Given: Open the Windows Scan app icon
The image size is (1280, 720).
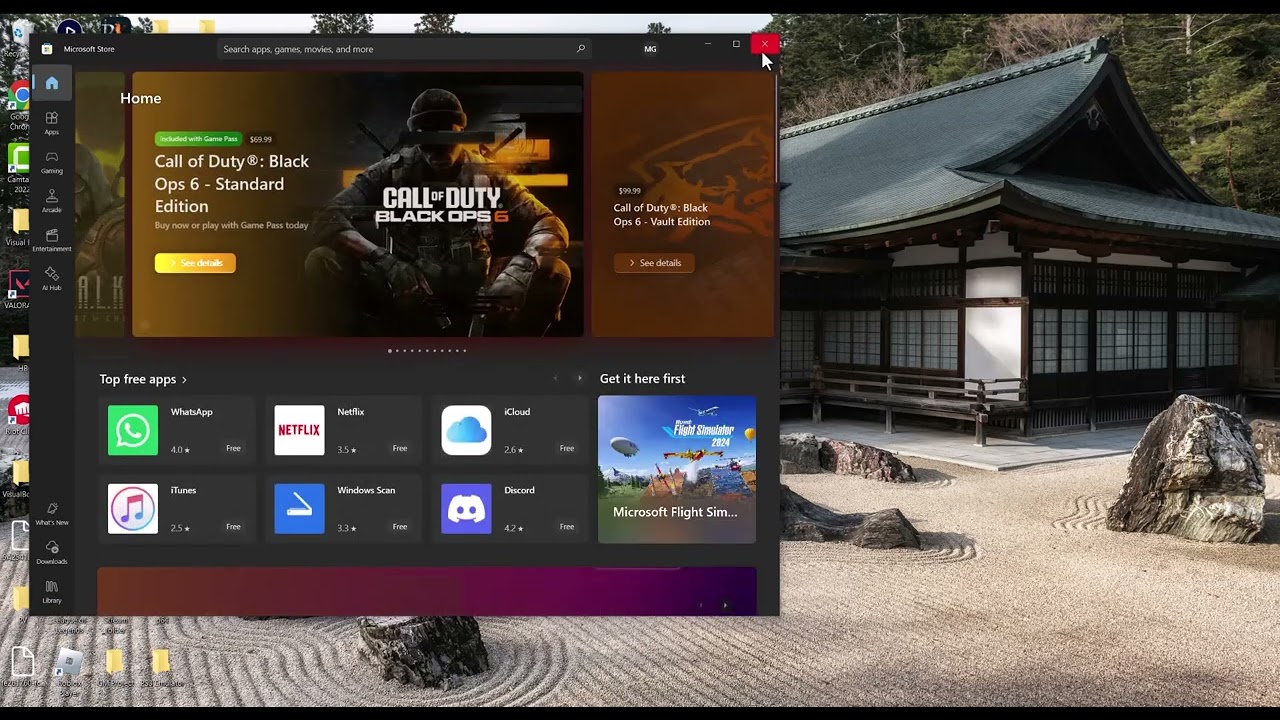Looking at the screenshot, I should 299,508.
